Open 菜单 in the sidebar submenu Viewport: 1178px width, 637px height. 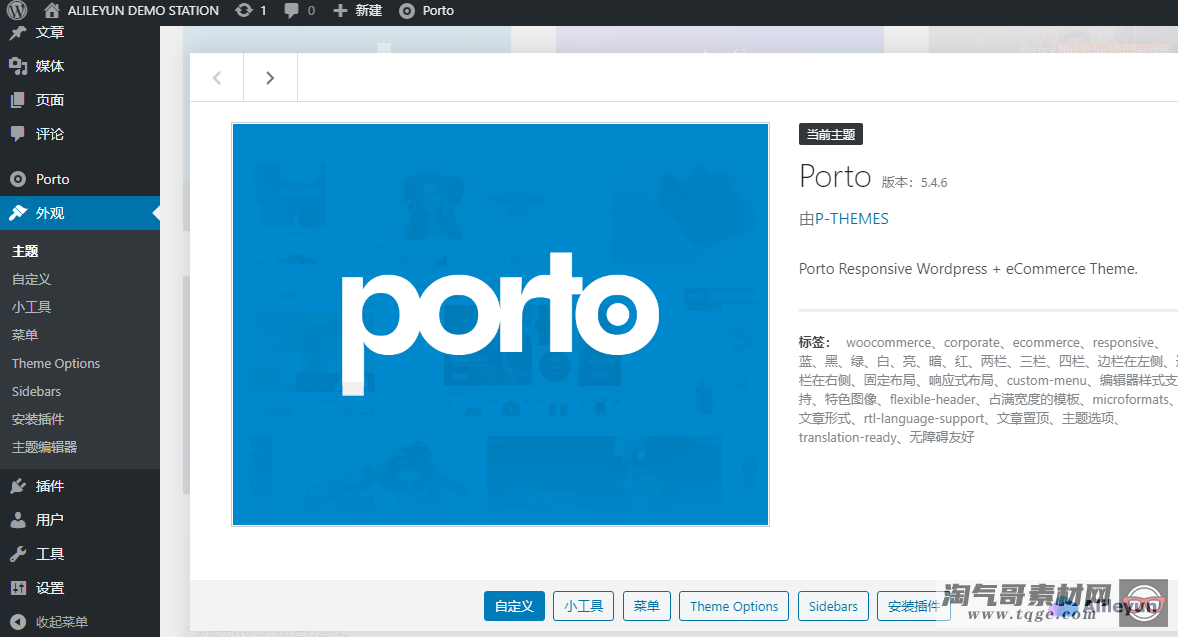[25, 334]
